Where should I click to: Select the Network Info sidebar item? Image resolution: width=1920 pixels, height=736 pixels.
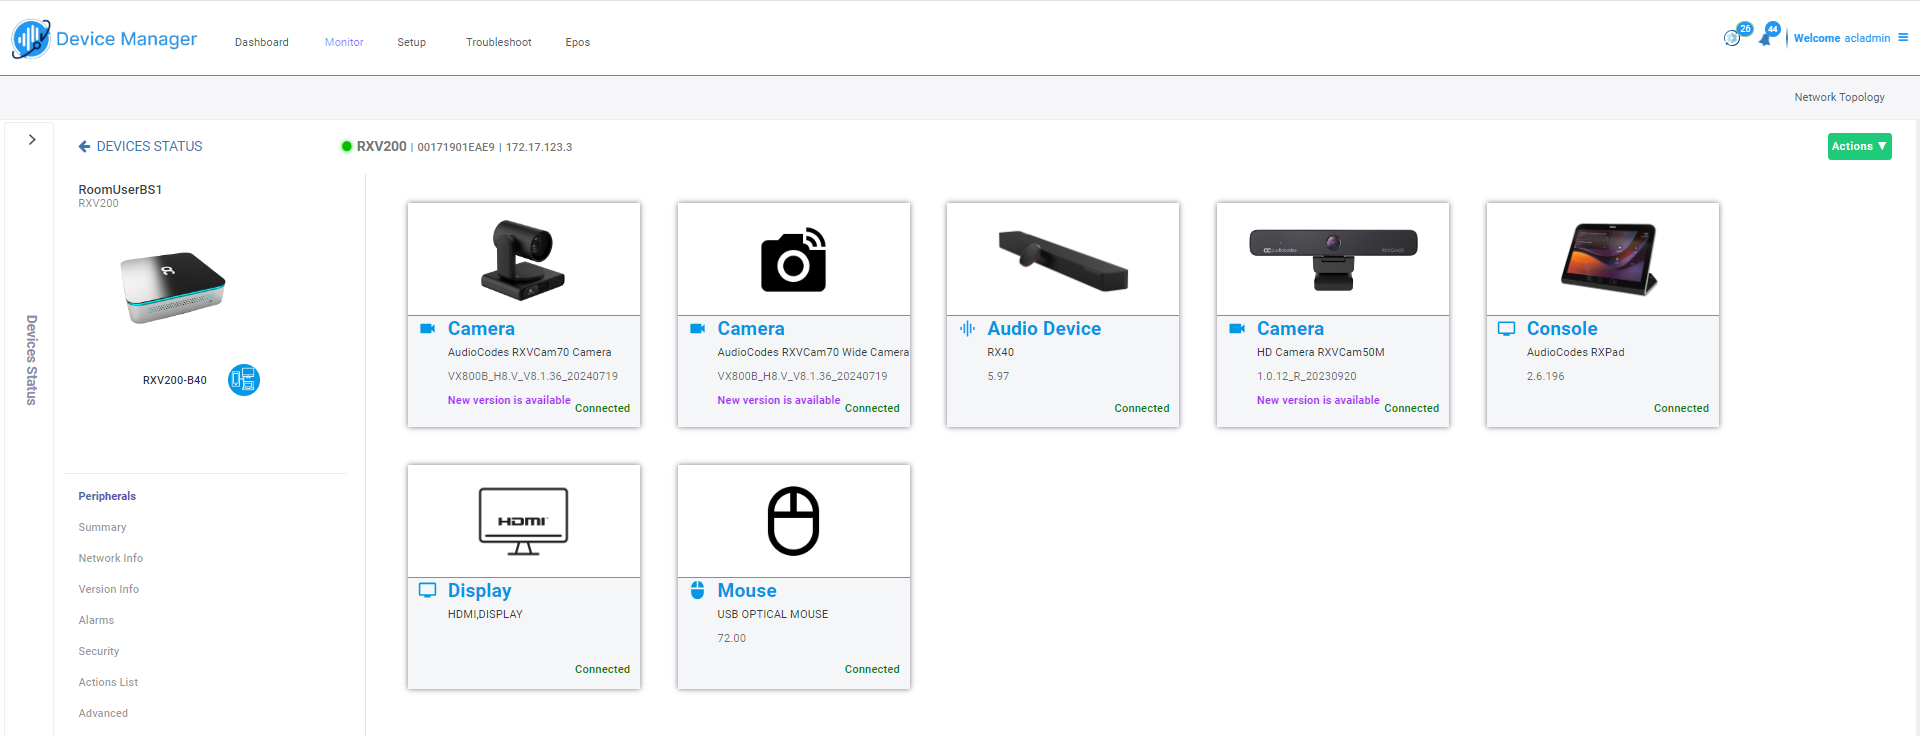coord(111,558)
